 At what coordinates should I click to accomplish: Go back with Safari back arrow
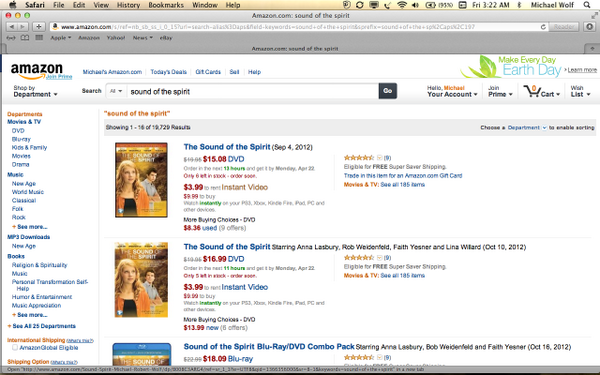(x=12, y=27)
